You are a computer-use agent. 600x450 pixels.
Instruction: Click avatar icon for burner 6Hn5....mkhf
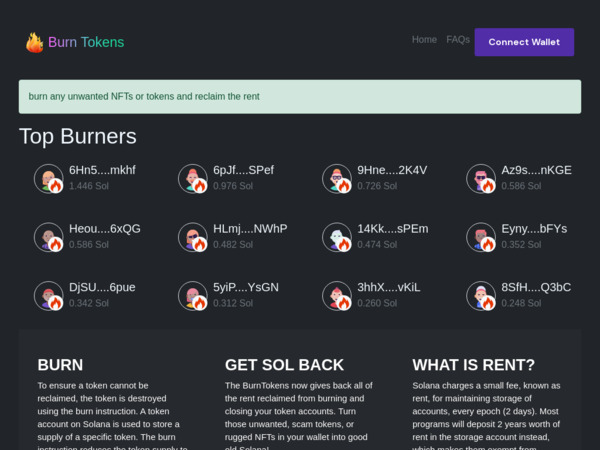[x=49, y=178]
